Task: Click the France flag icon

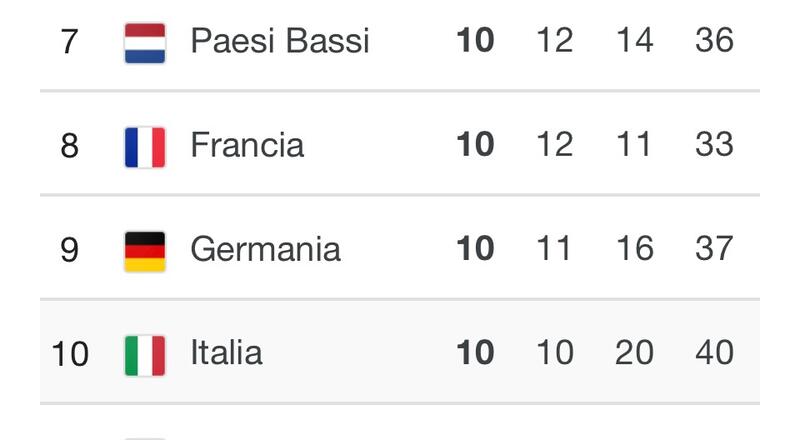Action: [x=145, y=147]
